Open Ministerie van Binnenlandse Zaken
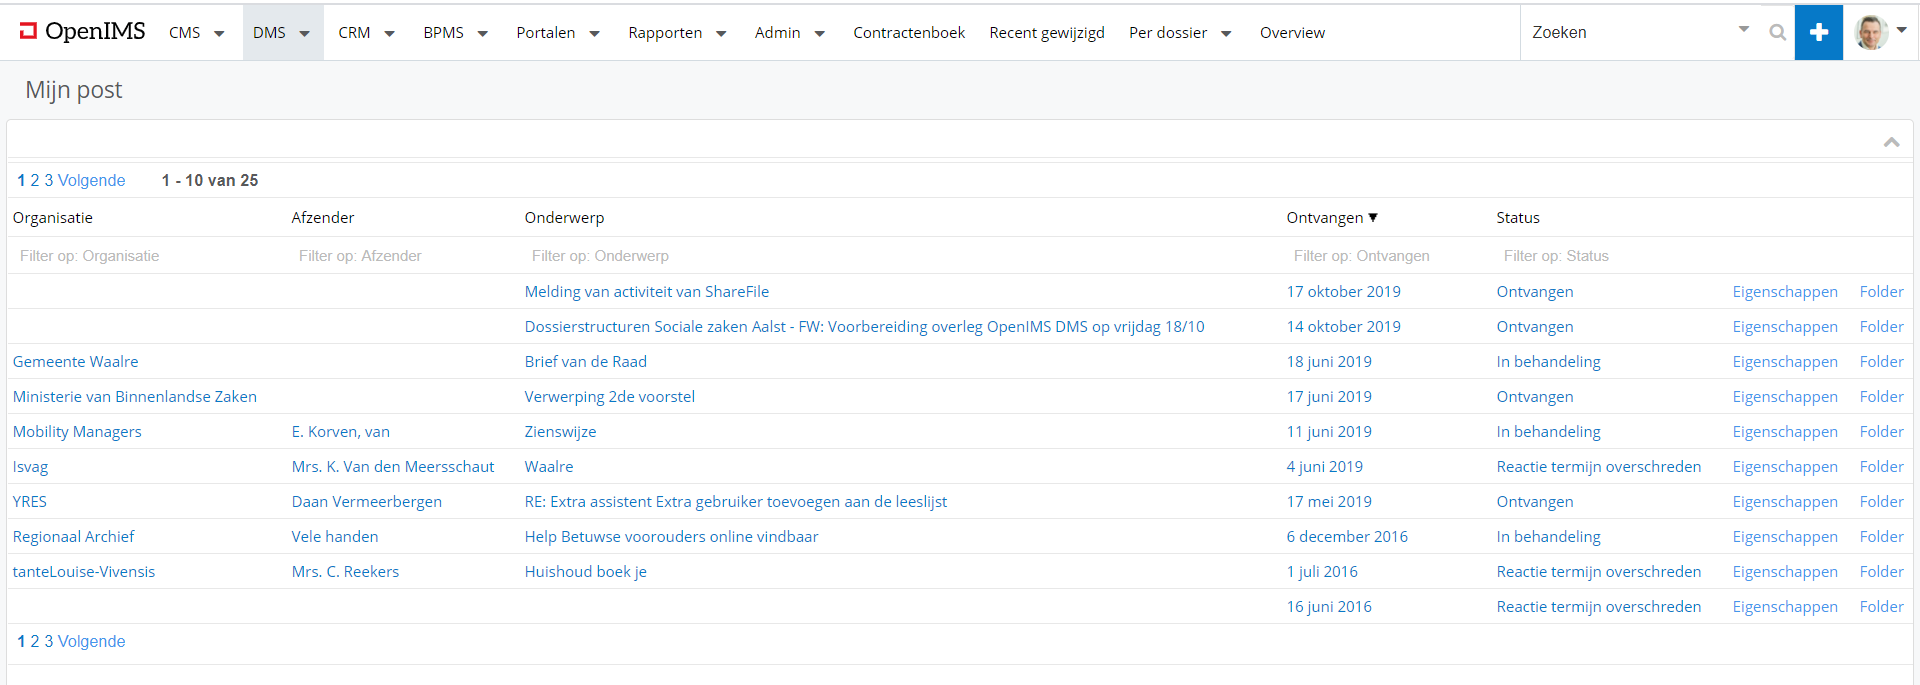The height and width of the screenshot is (685, 1920). pos(134,397)
